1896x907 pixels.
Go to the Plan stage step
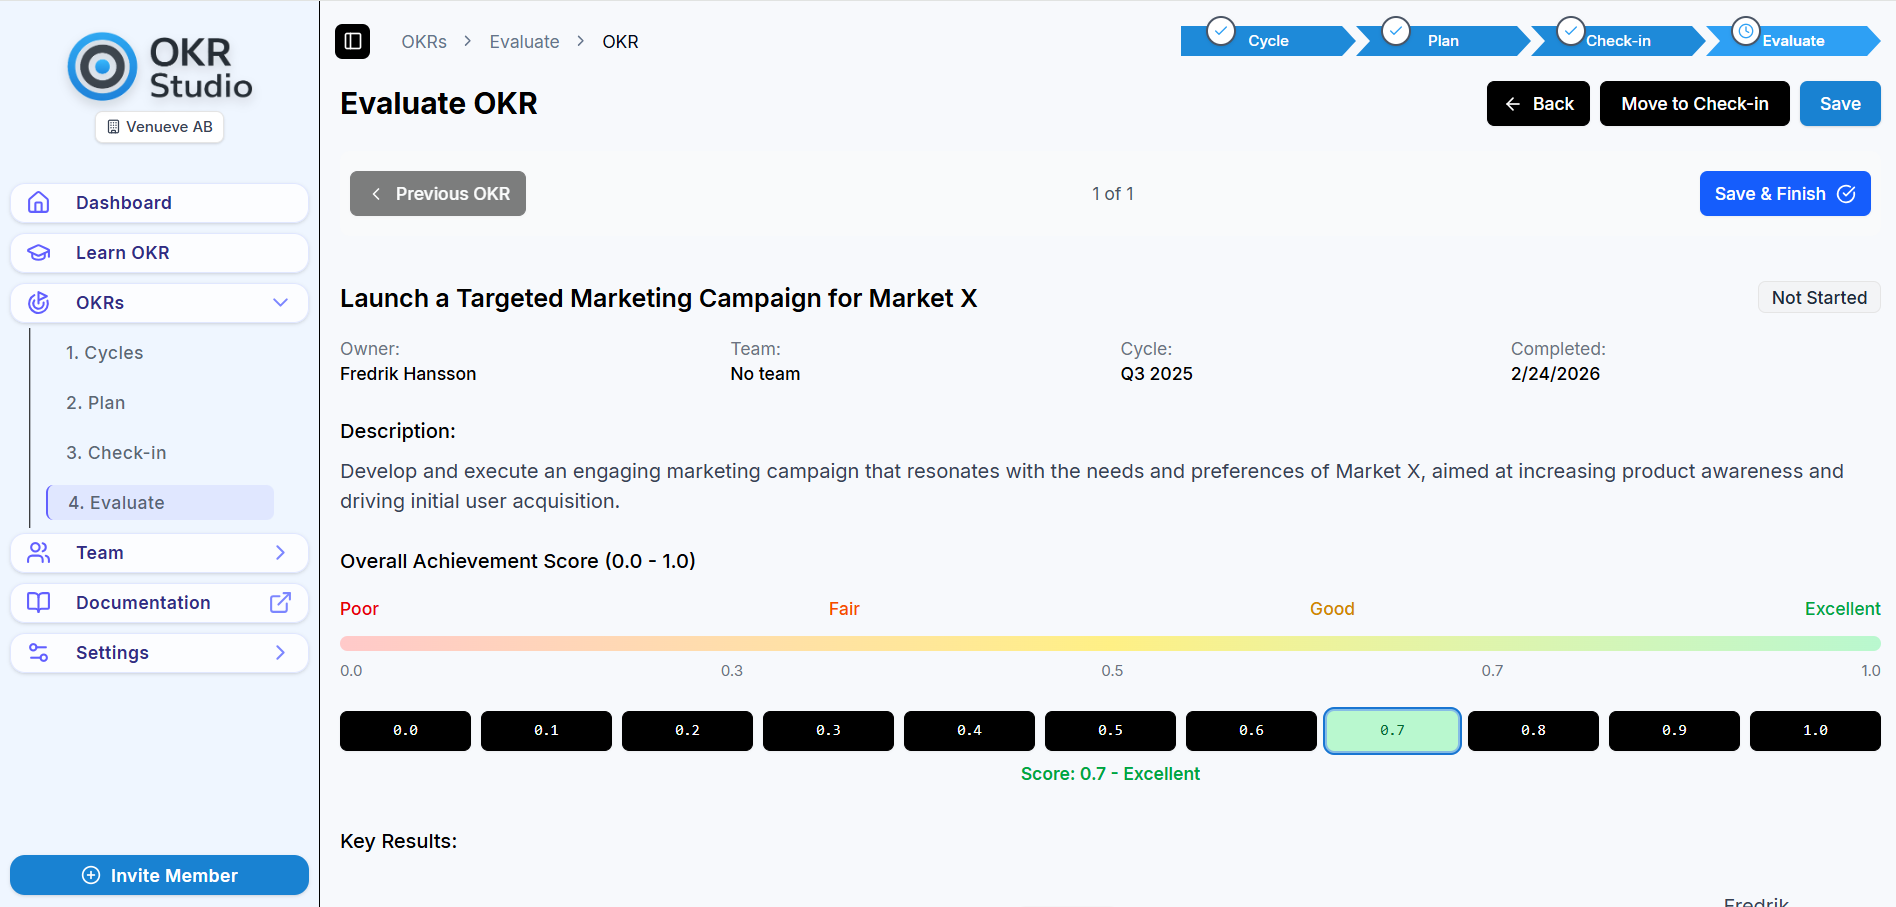pyautogui.click(x=1442, y=41)
